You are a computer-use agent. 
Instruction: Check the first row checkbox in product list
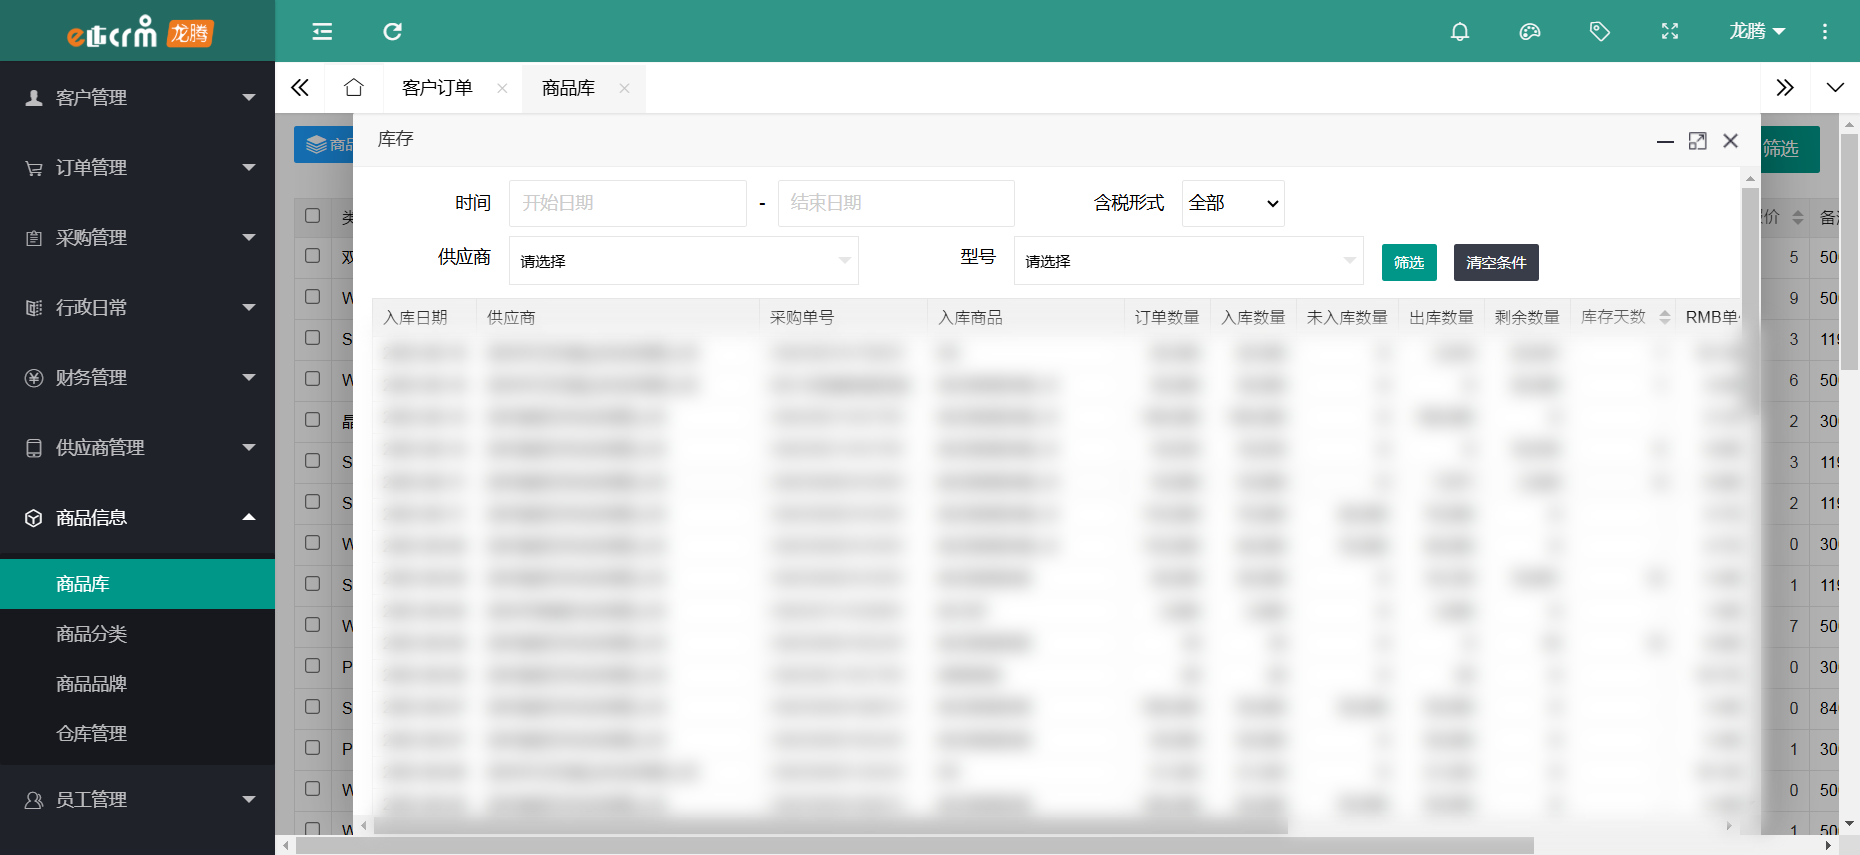pyautogui.click(x=313, y=256)
